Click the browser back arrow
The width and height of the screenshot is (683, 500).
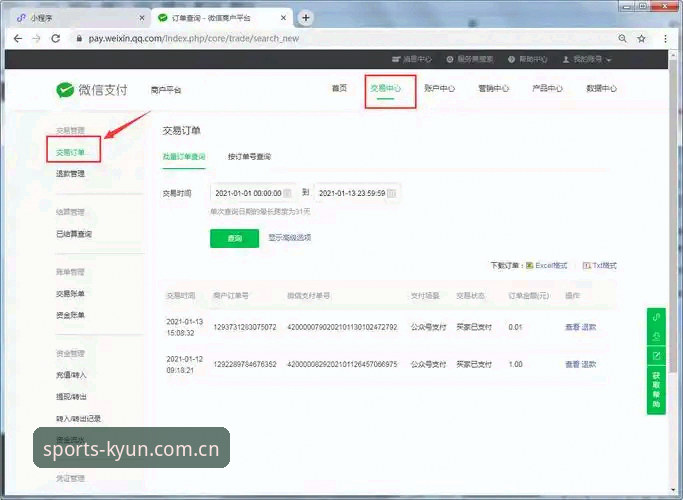click(x=18, y=38)
